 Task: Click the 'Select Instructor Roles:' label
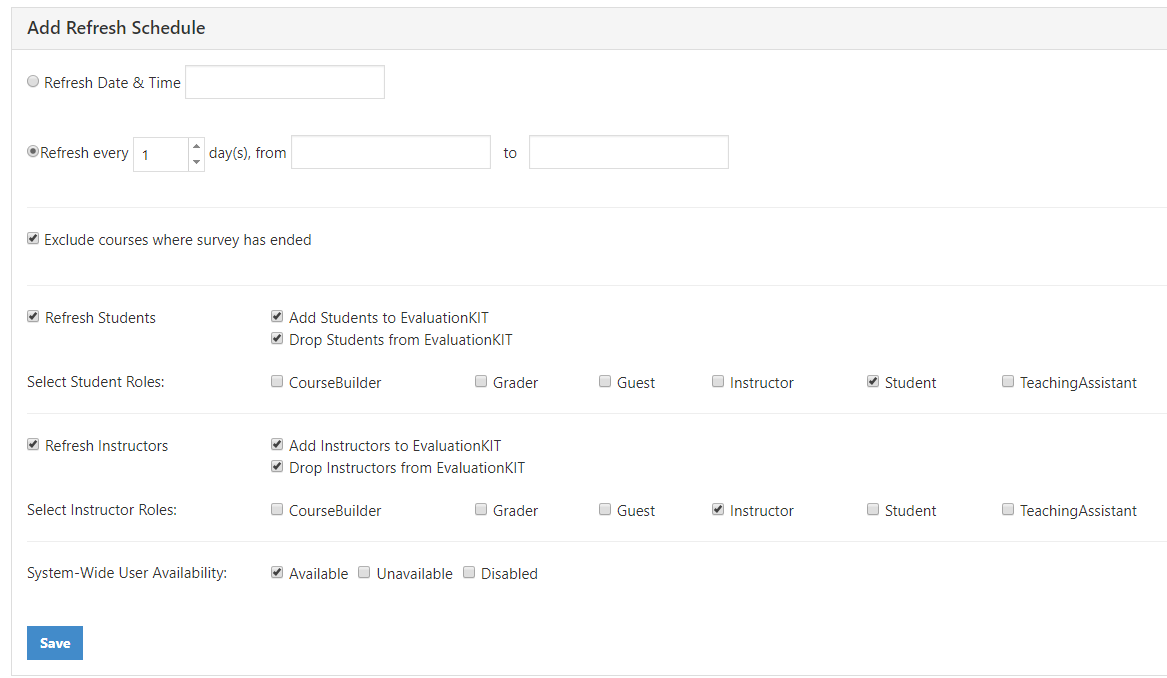pyautogui.click(x=102, y=510)
